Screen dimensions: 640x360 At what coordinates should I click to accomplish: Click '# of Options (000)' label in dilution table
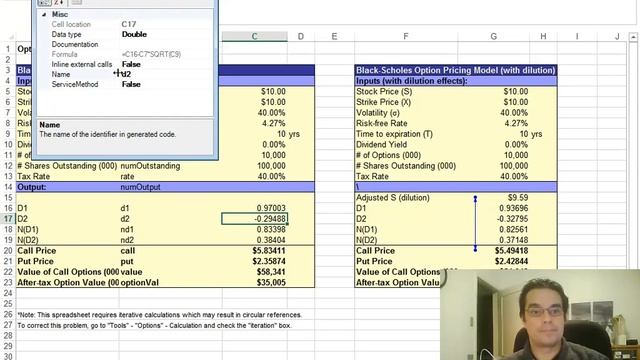[388, 155]
